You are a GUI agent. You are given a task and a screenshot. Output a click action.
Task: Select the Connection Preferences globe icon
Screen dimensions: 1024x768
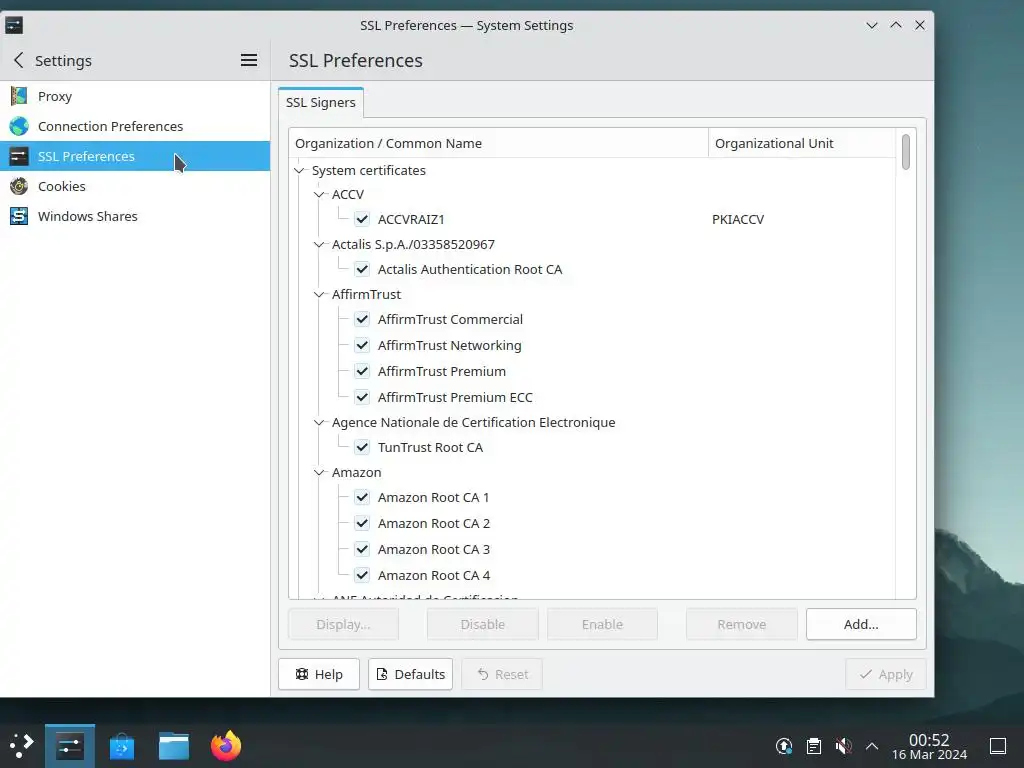click(19, 126)
